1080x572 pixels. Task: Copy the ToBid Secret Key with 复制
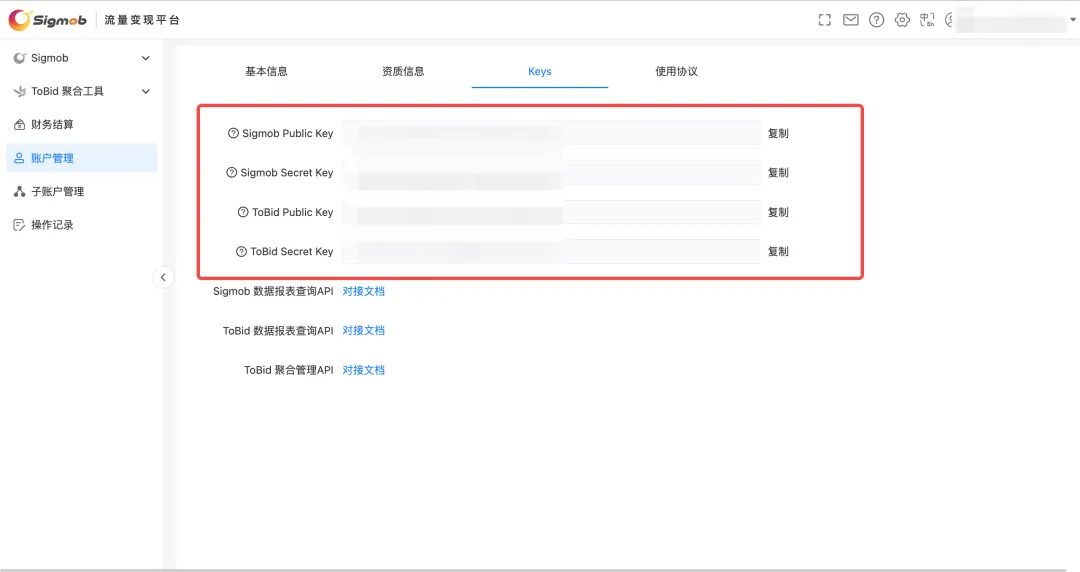(x=778, y=252)
